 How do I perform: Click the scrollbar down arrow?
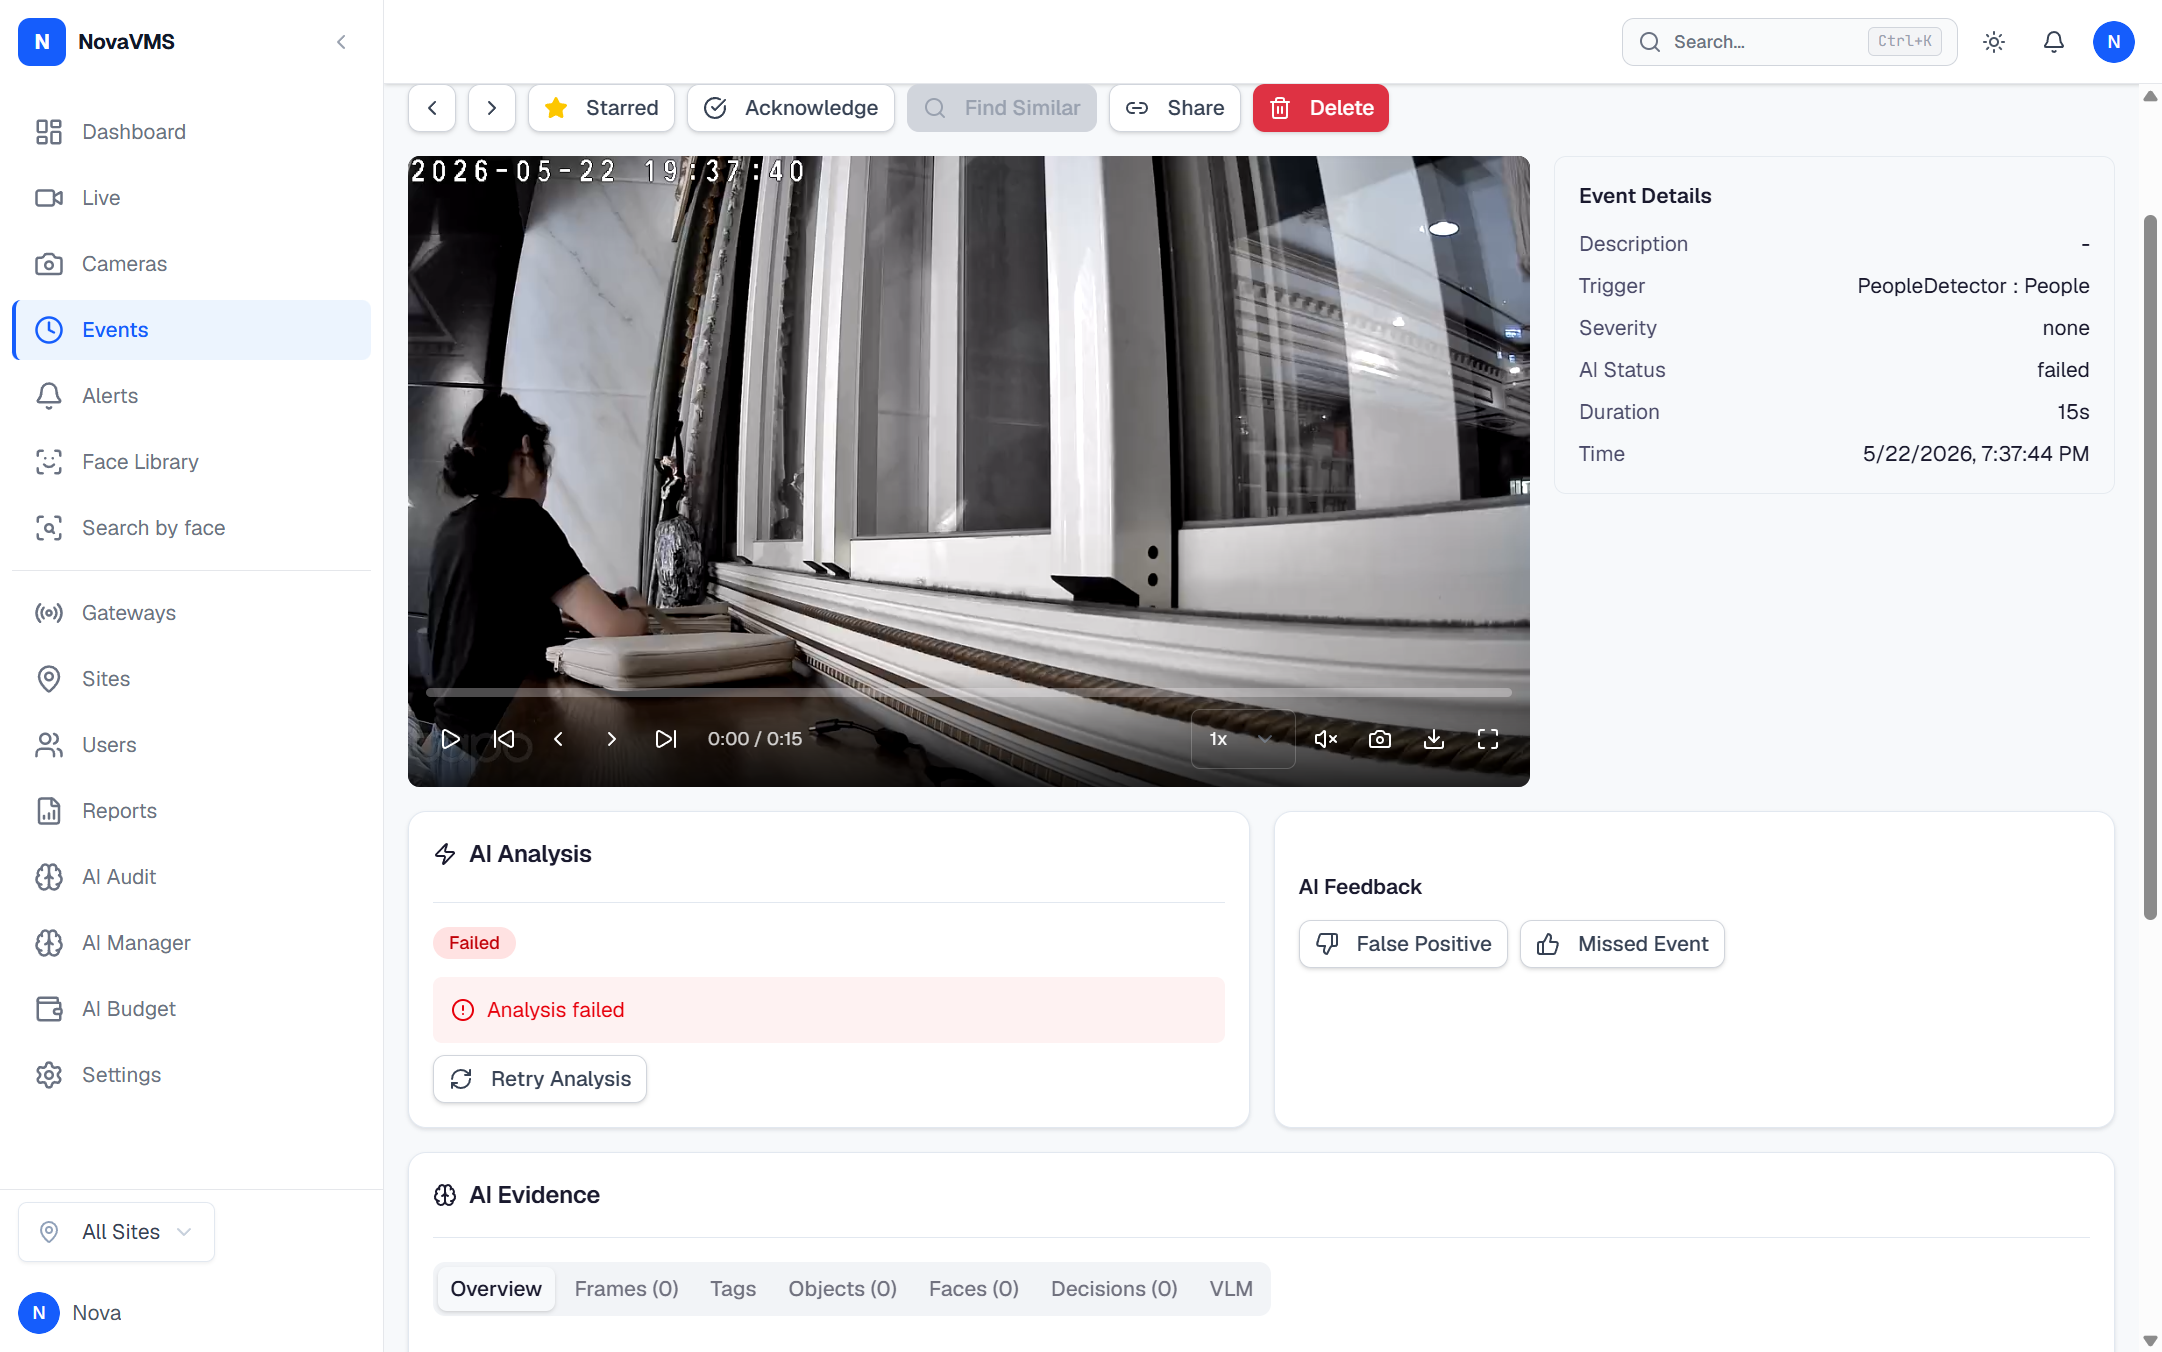pyautogui.click(x=2150, y=1341)
